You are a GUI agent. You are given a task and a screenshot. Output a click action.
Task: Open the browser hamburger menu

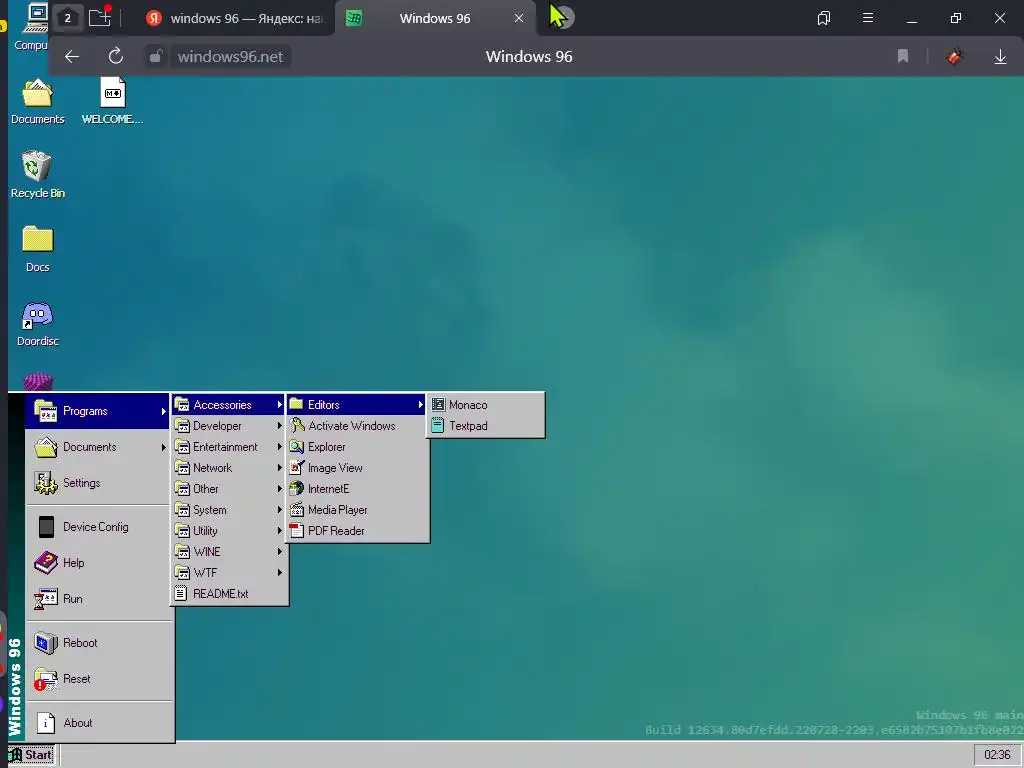(868, 18)
